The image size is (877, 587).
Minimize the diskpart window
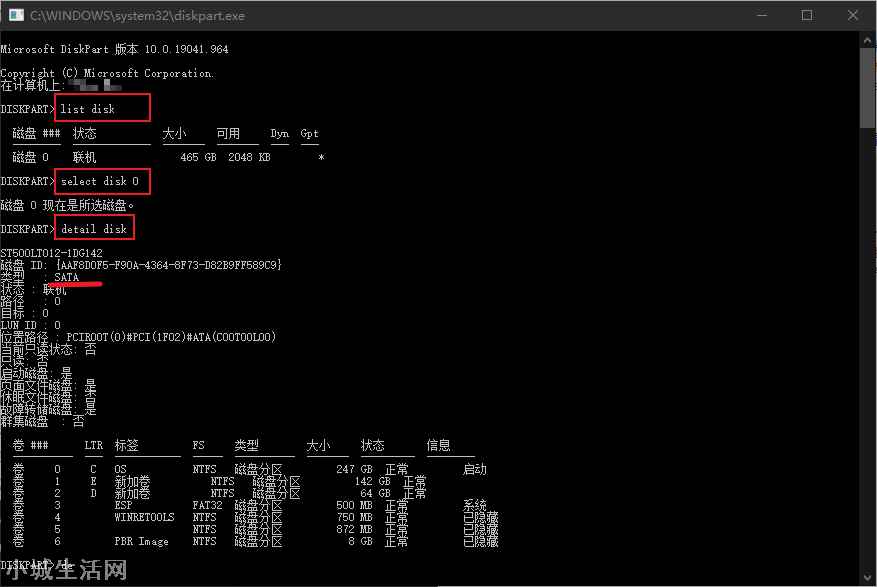pos(762,15)
